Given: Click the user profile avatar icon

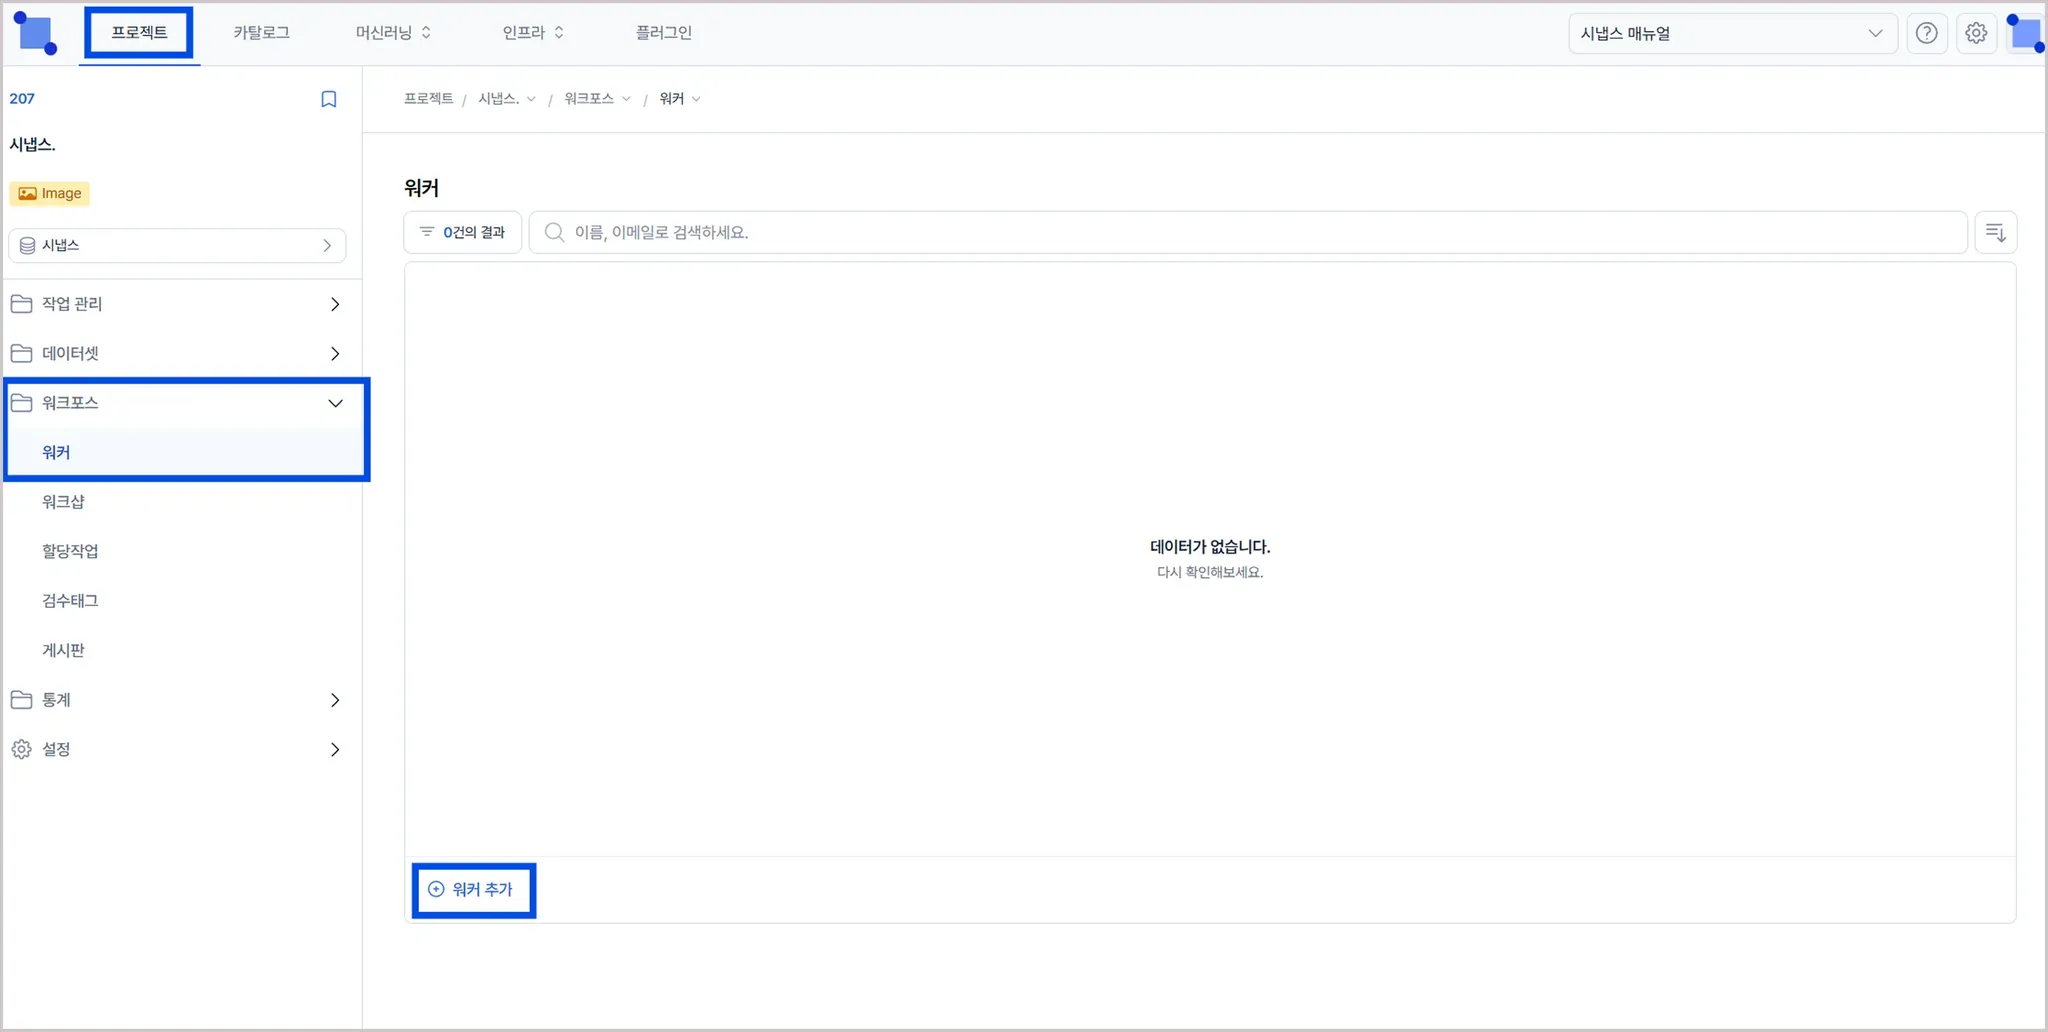Looking at the screenshot, I should [2026, 34].
